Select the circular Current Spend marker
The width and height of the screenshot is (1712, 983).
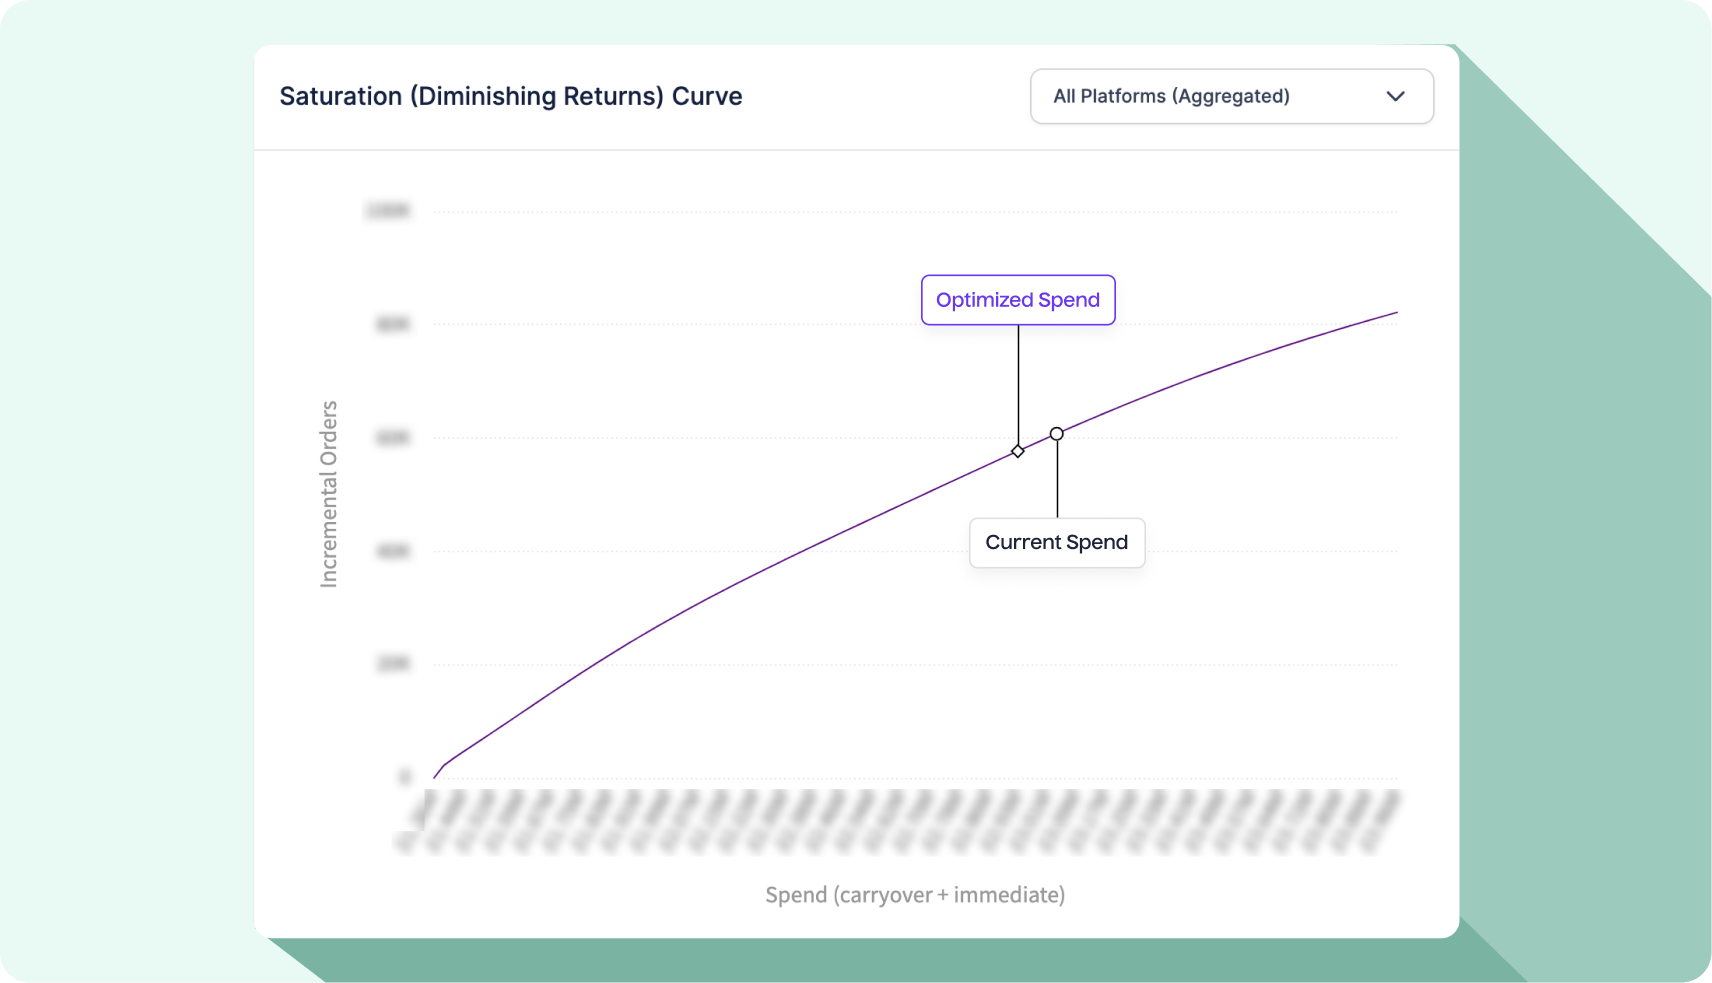[x=1057, y=434]
